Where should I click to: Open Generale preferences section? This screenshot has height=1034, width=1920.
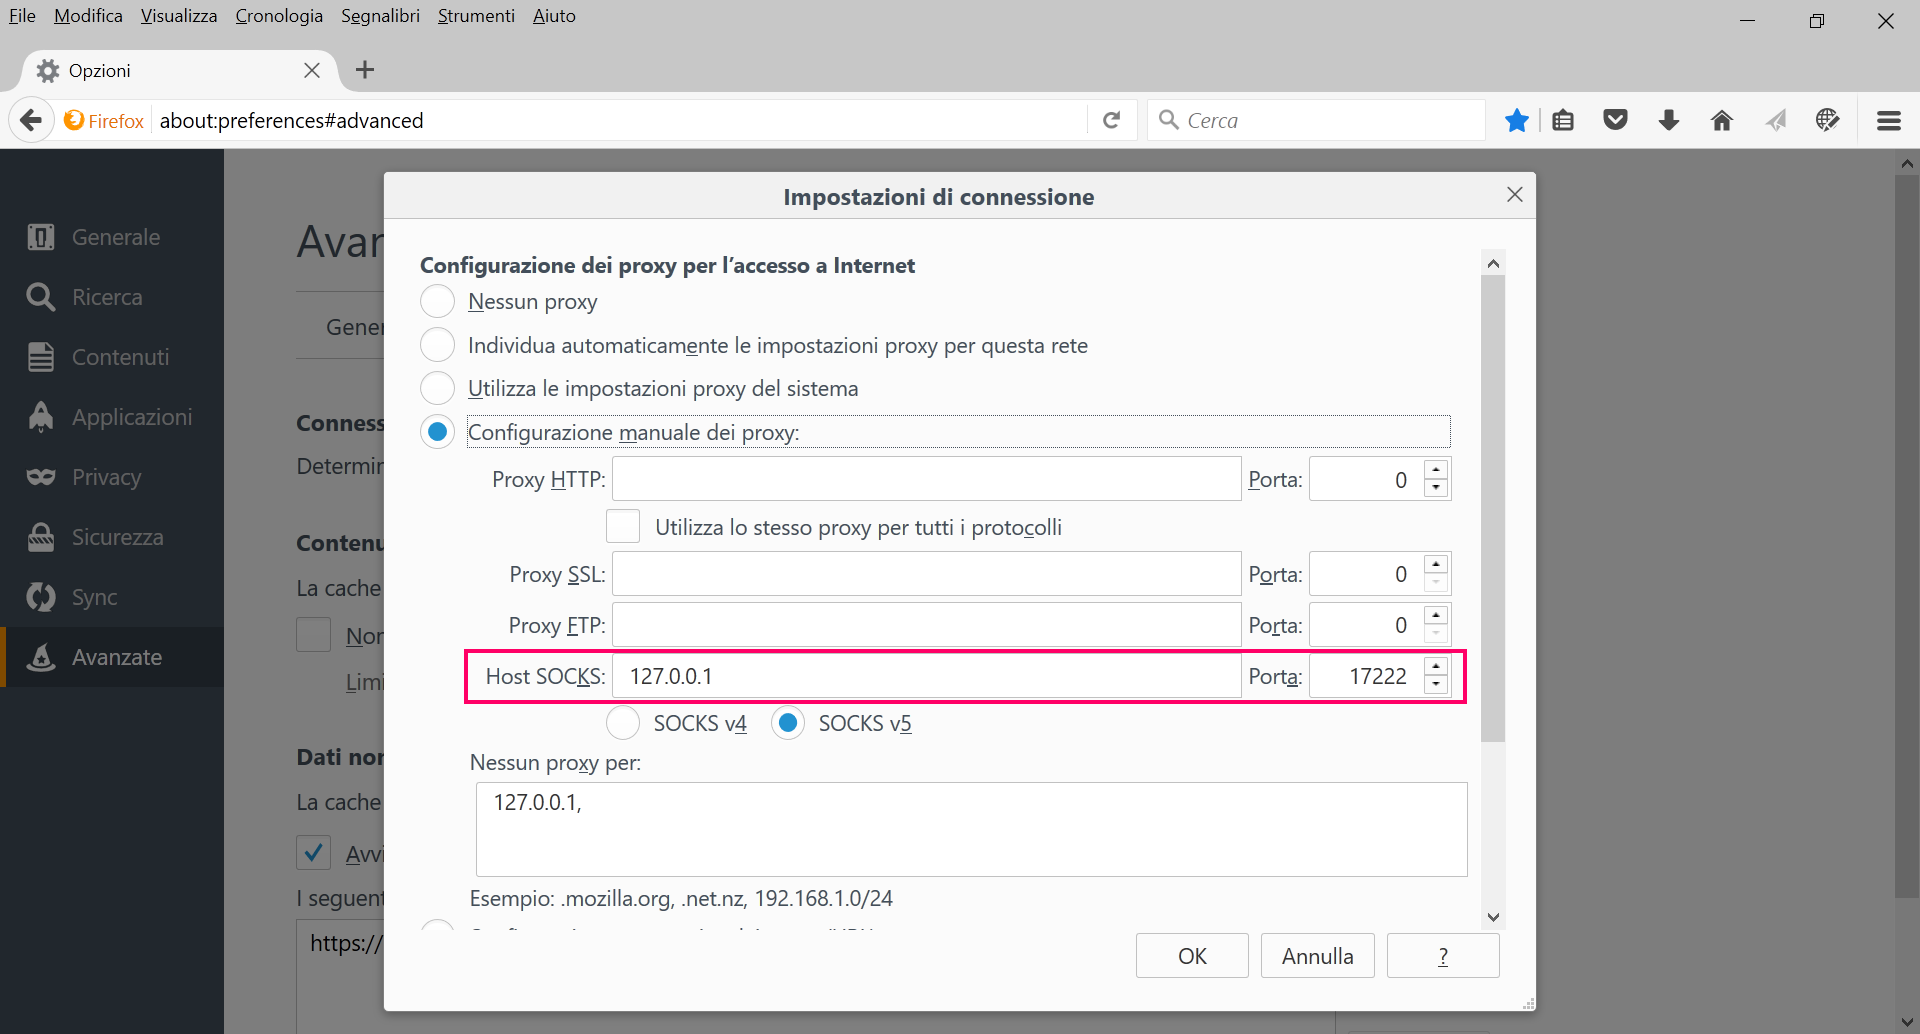click(112, 237)
